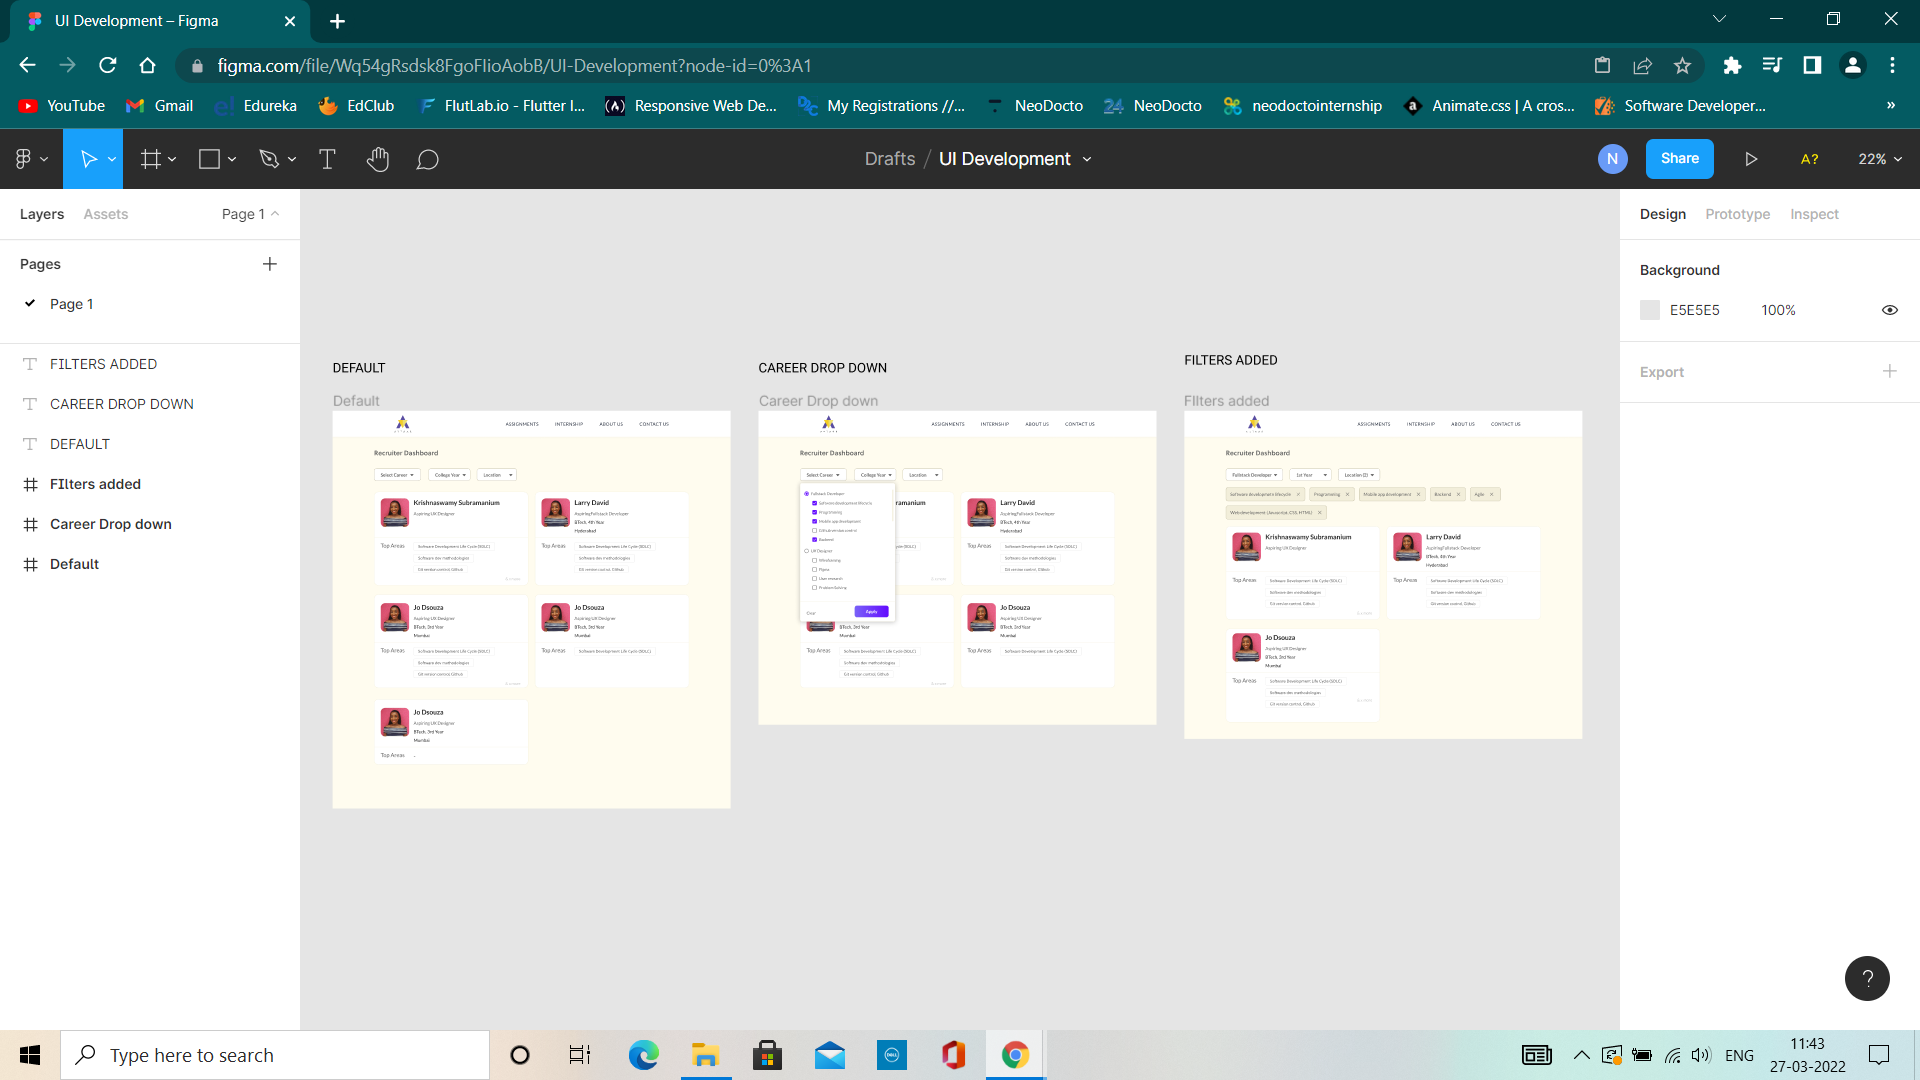Open the 22% zoom dropdown
Viewport: 1920px width, 1080px height.
1880,159
